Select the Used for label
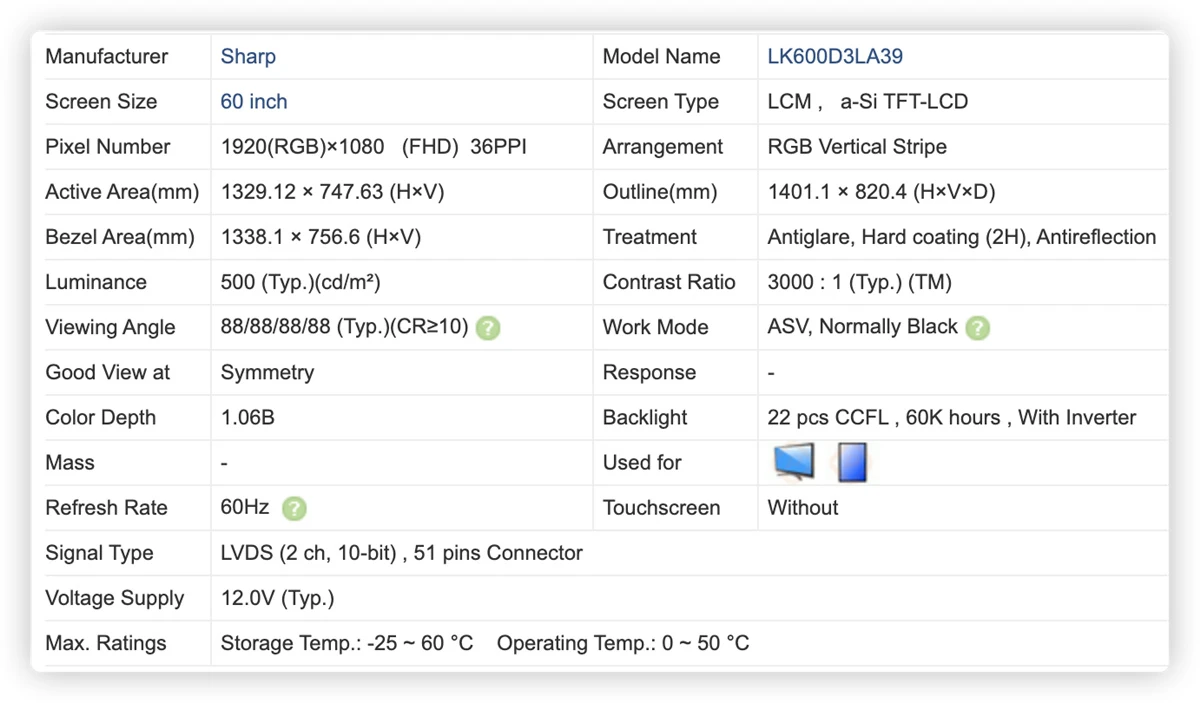This screenshot has height=703, width=1200. (x=642, y=462)
